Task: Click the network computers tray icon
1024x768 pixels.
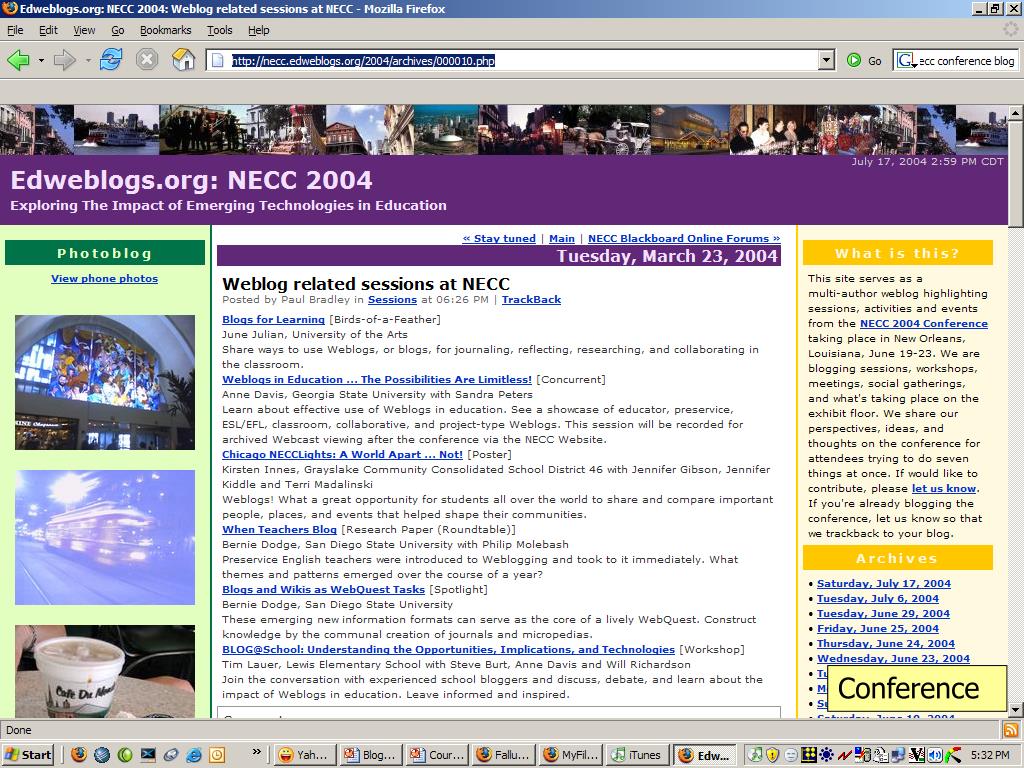Action: coord(898,755)
